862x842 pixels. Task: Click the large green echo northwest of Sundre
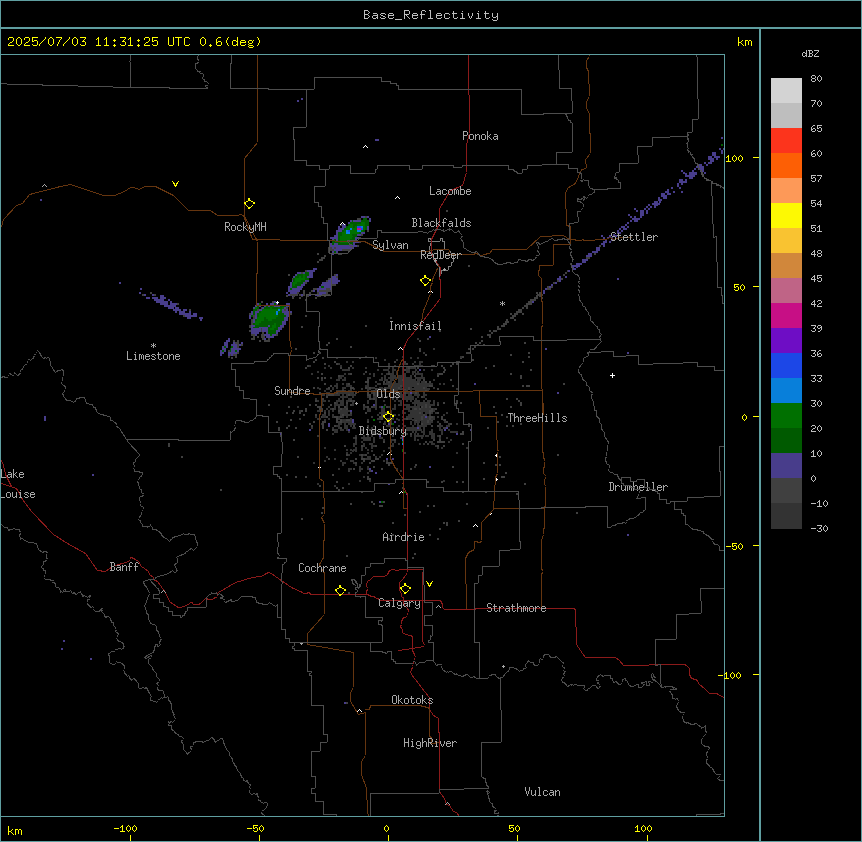(x=269, y=319)
